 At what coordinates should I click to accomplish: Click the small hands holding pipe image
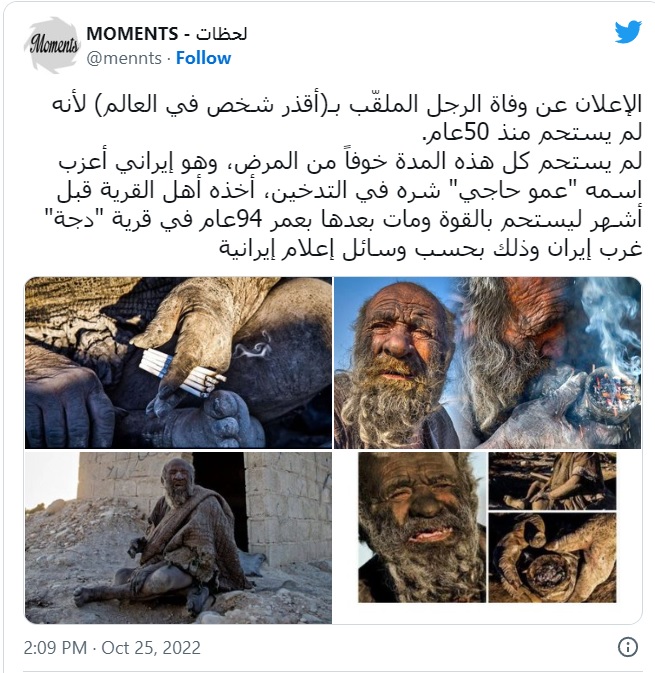pos(553,558)
